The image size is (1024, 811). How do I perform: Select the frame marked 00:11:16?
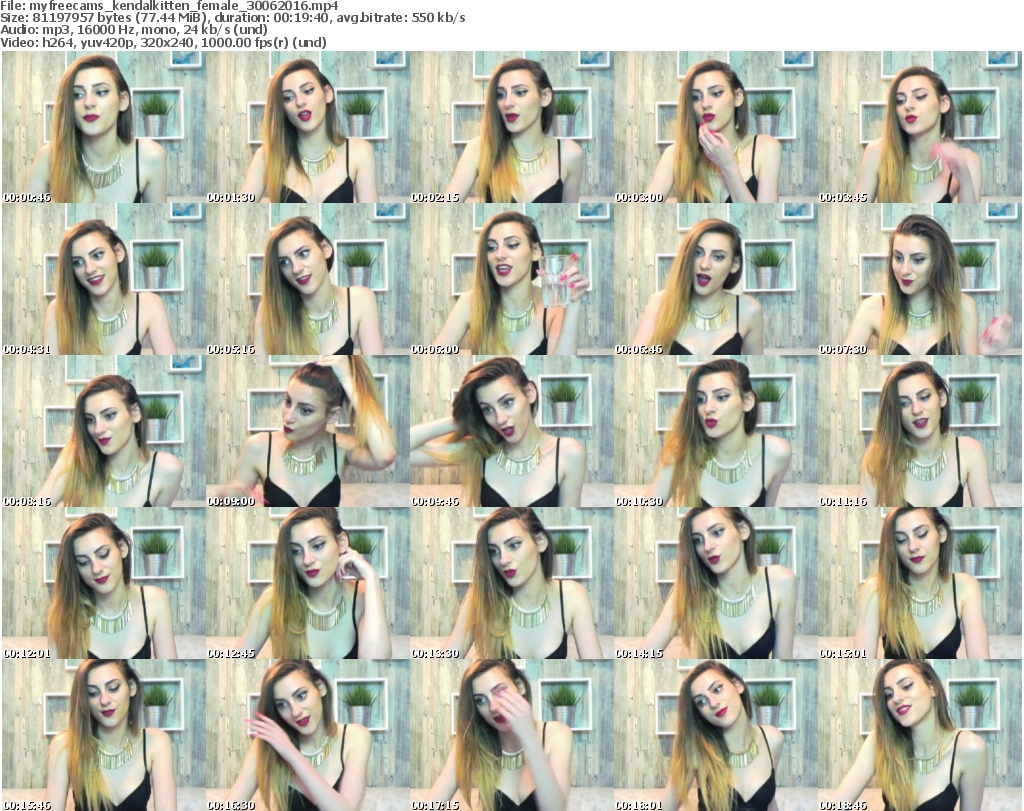tap(919, 431)
